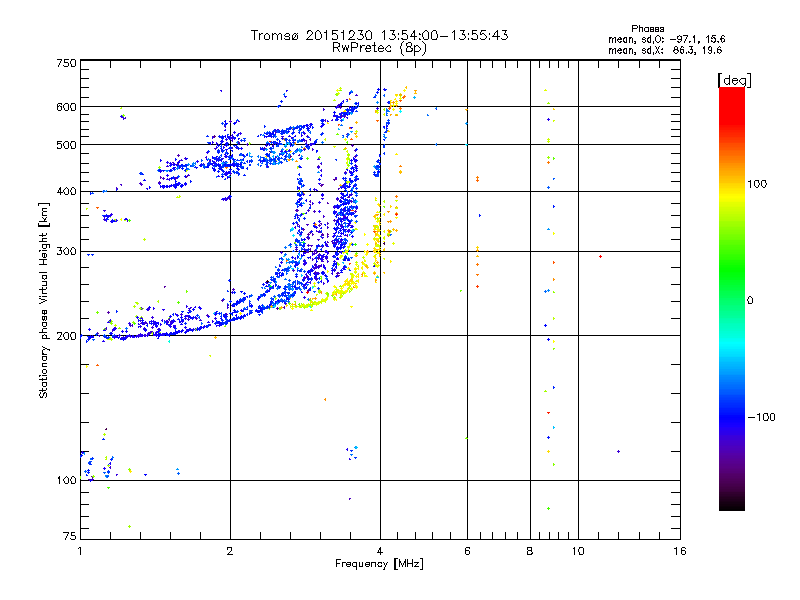This screenshot has height=600, width=800.
Task: Click the "75" y-axis tick label
Action: (70, 536)
